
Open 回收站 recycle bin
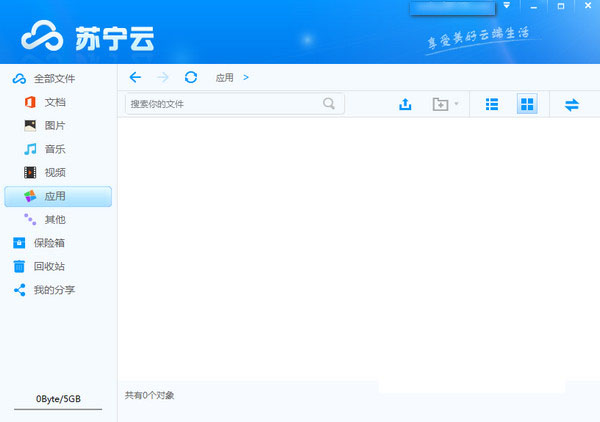[x=48, y=267]
